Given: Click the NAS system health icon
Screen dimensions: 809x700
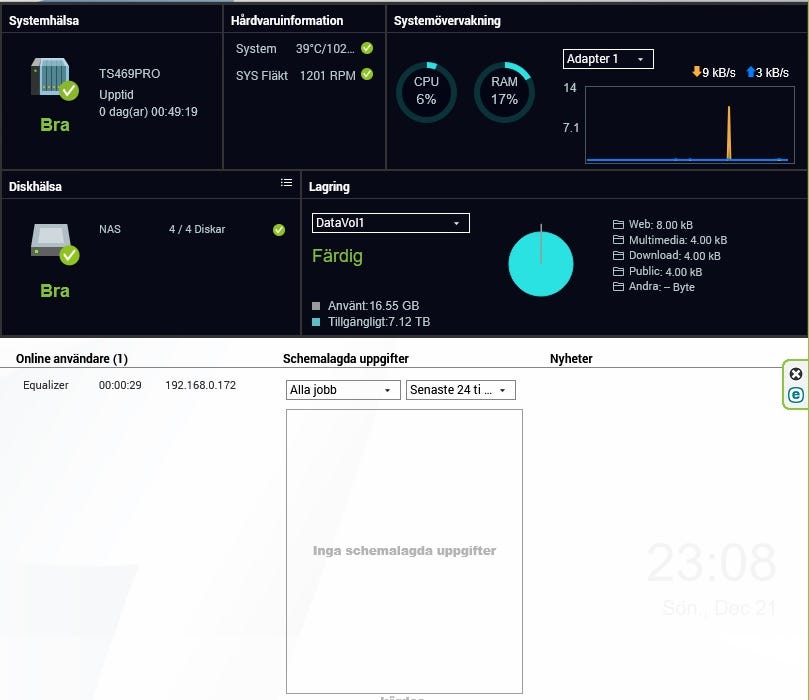Looking at the screenshot, I should (53, 79).
